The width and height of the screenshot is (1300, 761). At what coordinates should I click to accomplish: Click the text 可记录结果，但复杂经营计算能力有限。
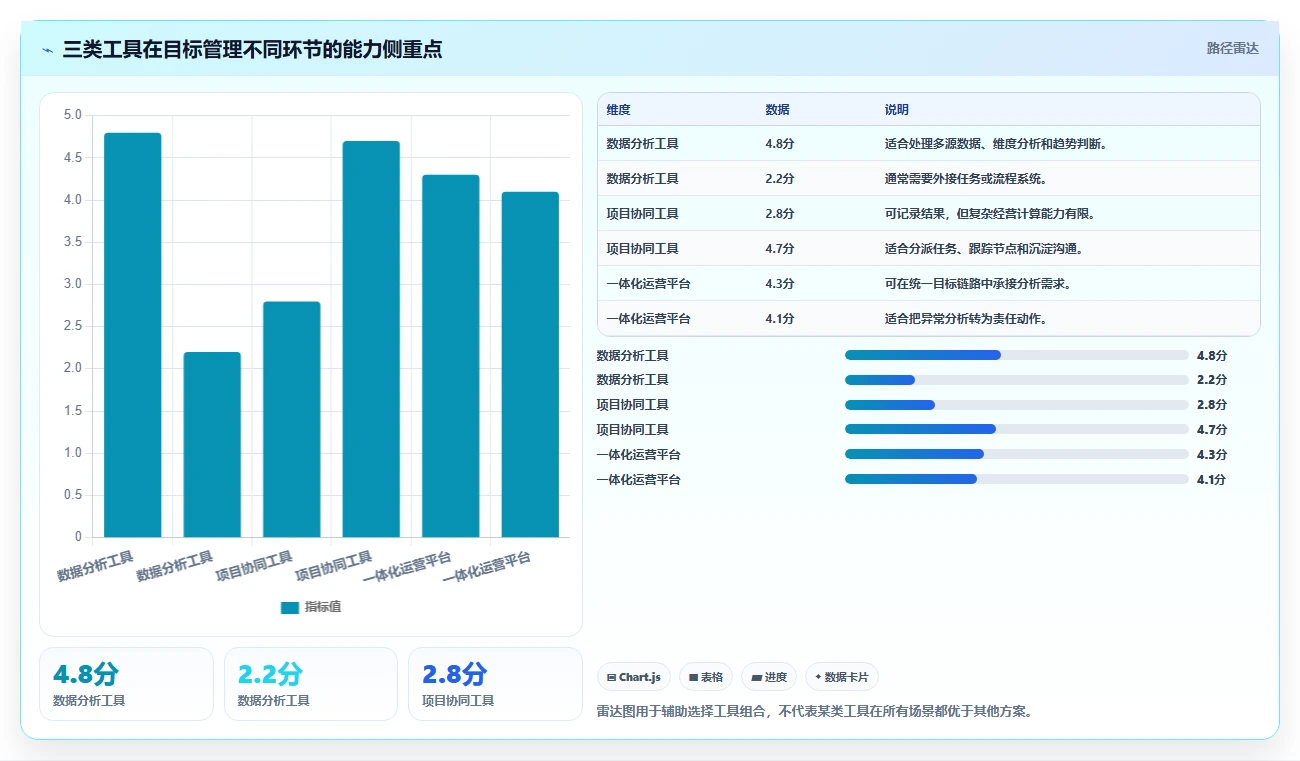989,214
